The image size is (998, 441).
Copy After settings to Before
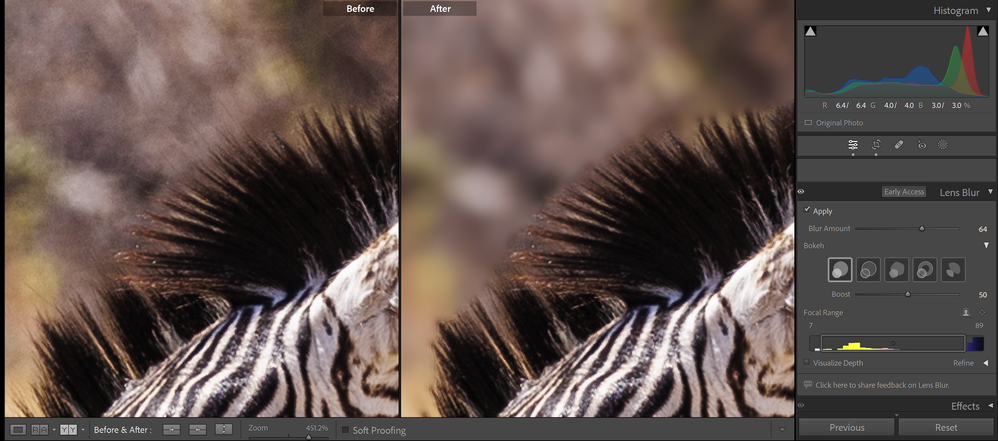tap(198, 430)
